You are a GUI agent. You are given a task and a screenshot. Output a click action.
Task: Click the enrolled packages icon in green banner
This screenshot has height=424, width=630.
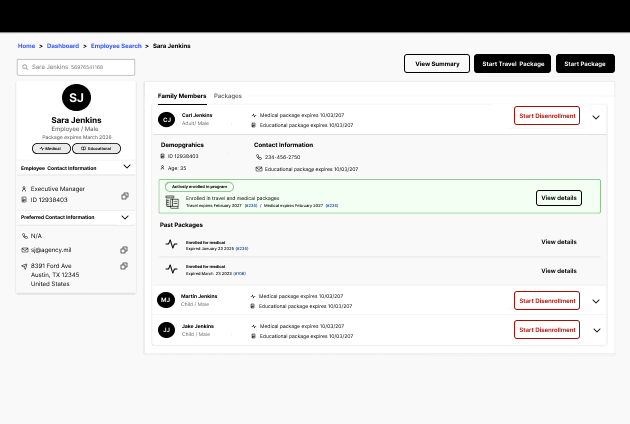tap(172, 201)
